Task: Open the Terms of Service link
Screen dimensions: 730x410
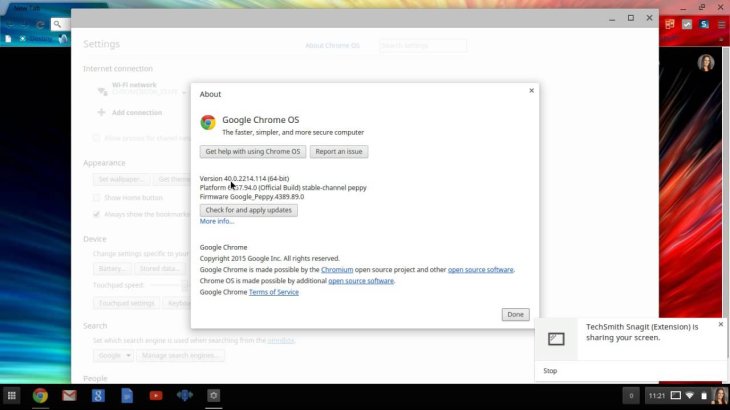Action: pos(274,292)
